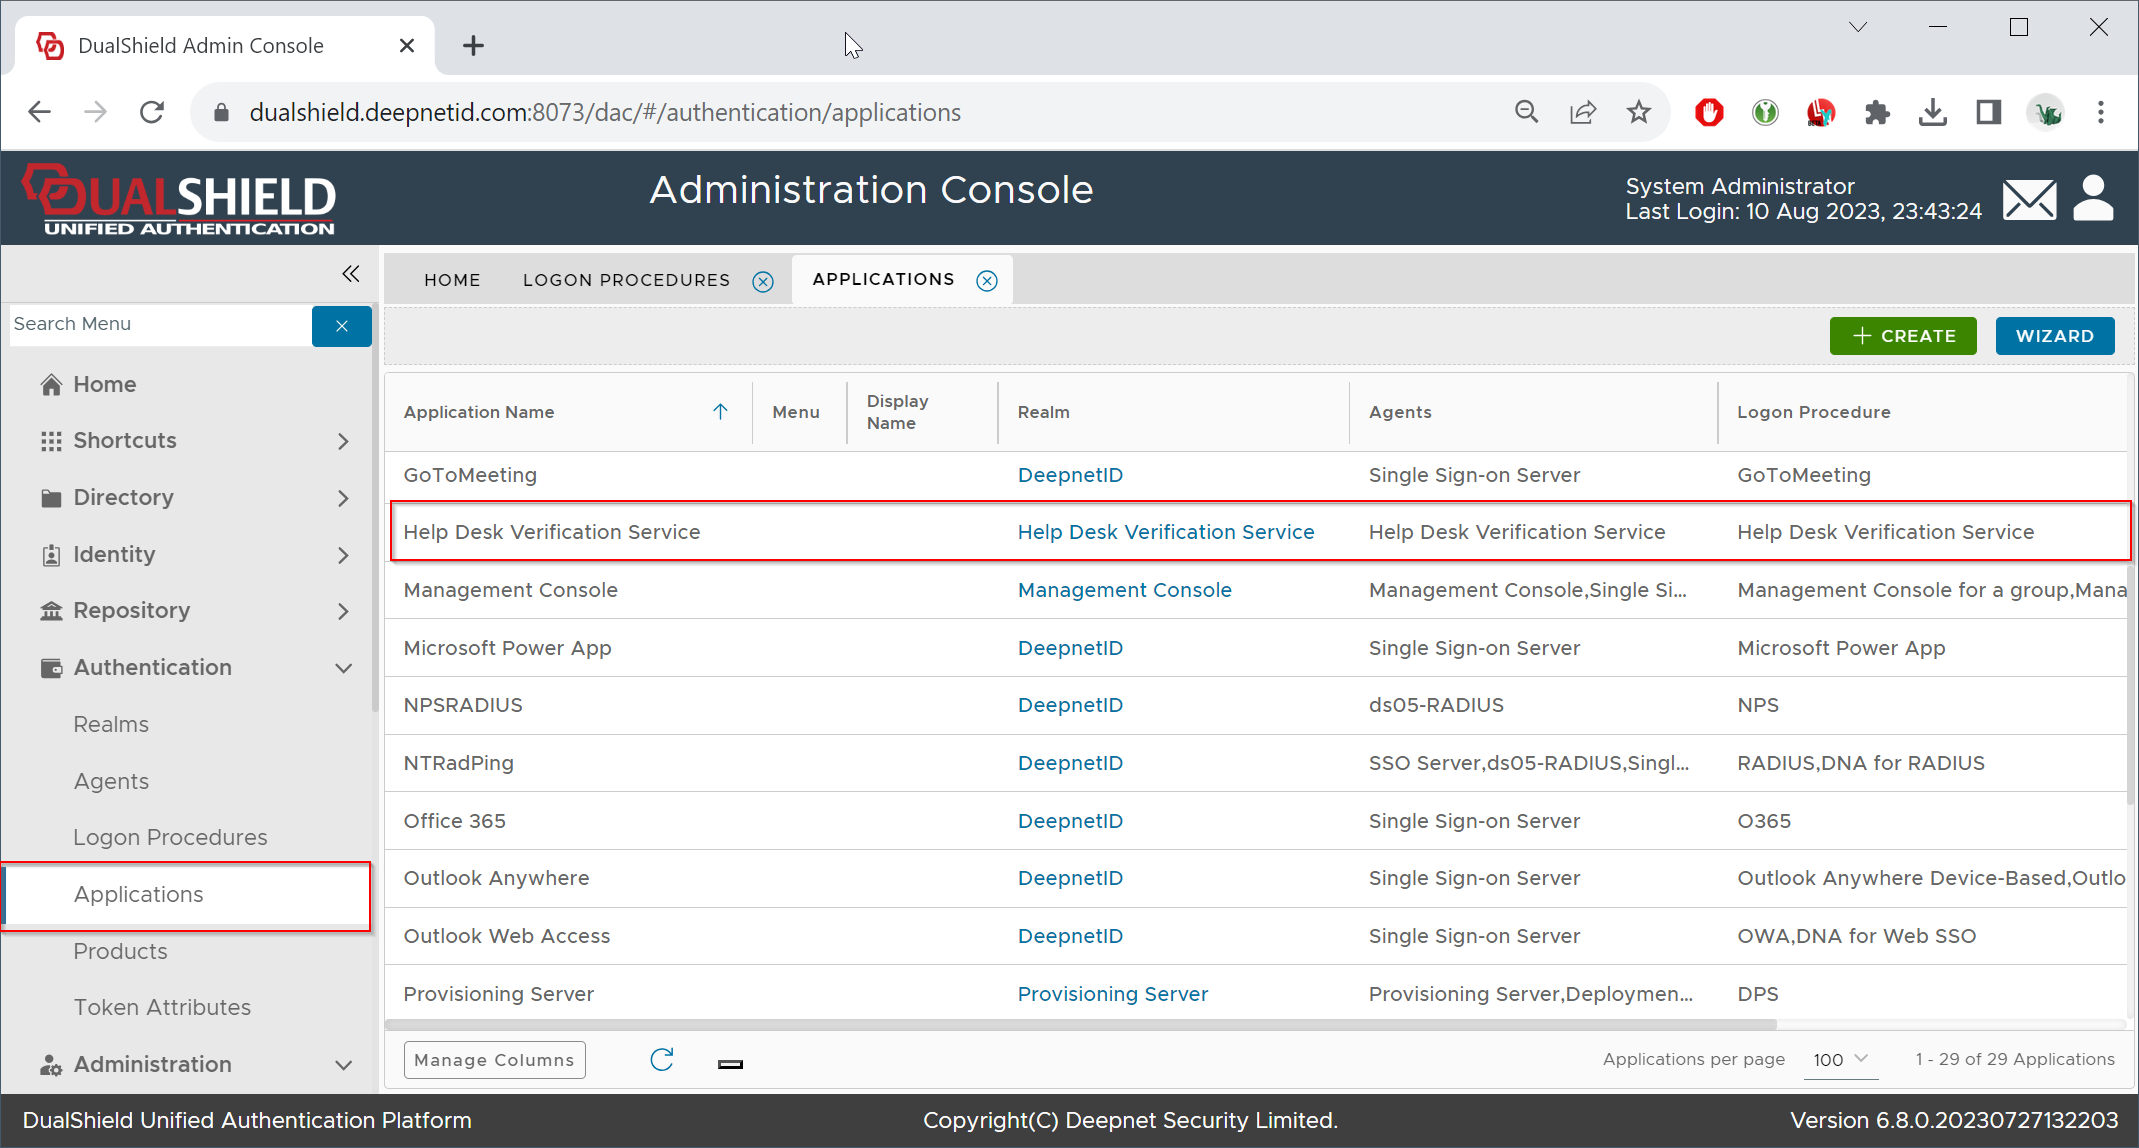
Task: Open the Applications per page dropdown
Action: (1841, 1060)
